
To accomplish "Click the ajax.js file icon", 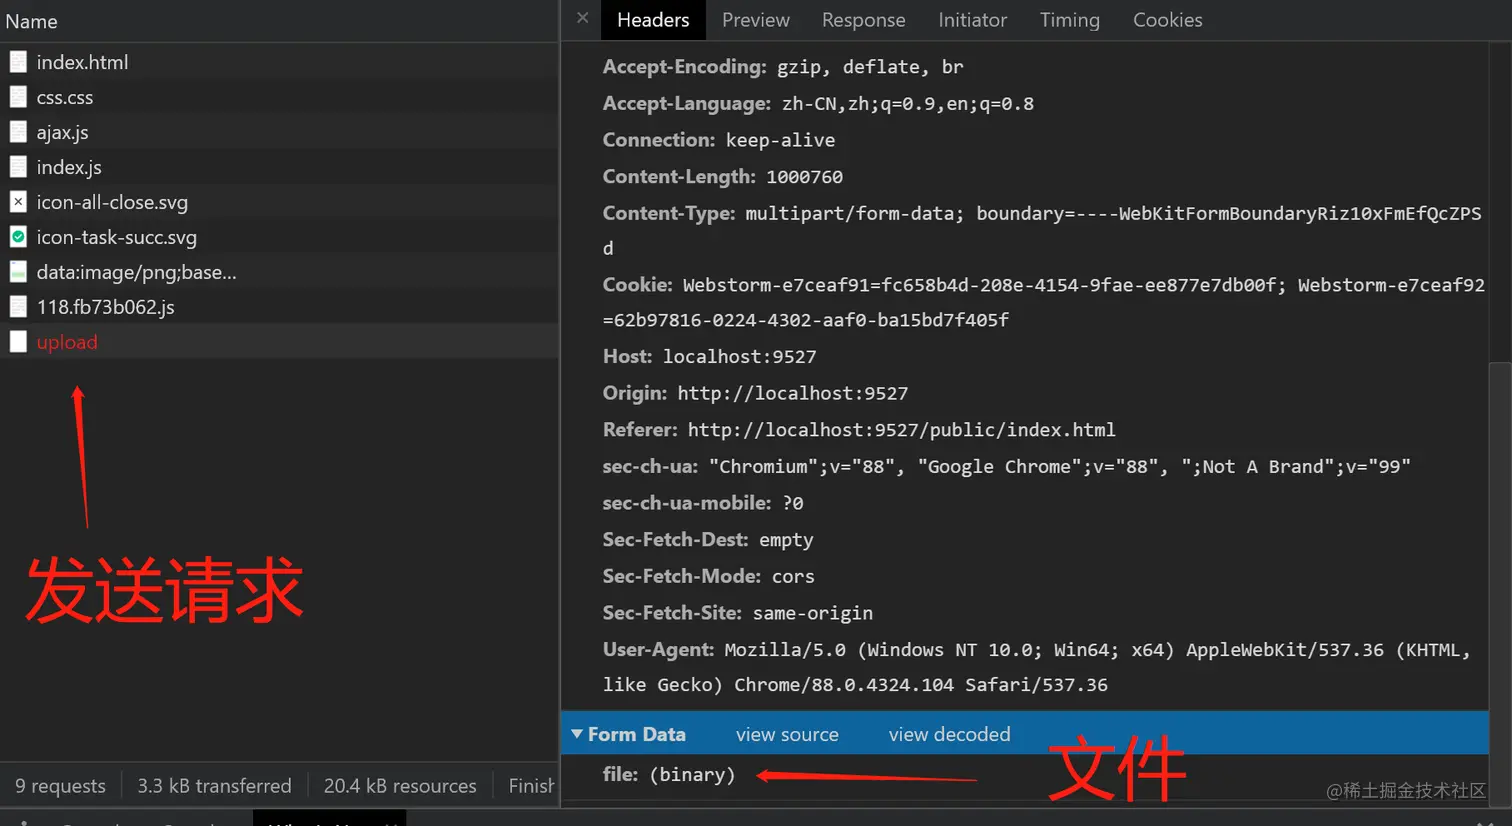I will coord(18,132).
